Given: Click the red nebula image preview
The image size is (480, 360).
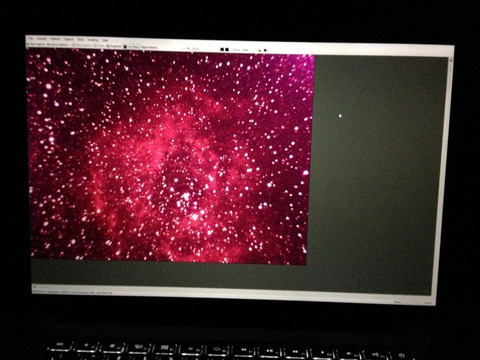Looking at the screenshot, I should coord(170,157).
